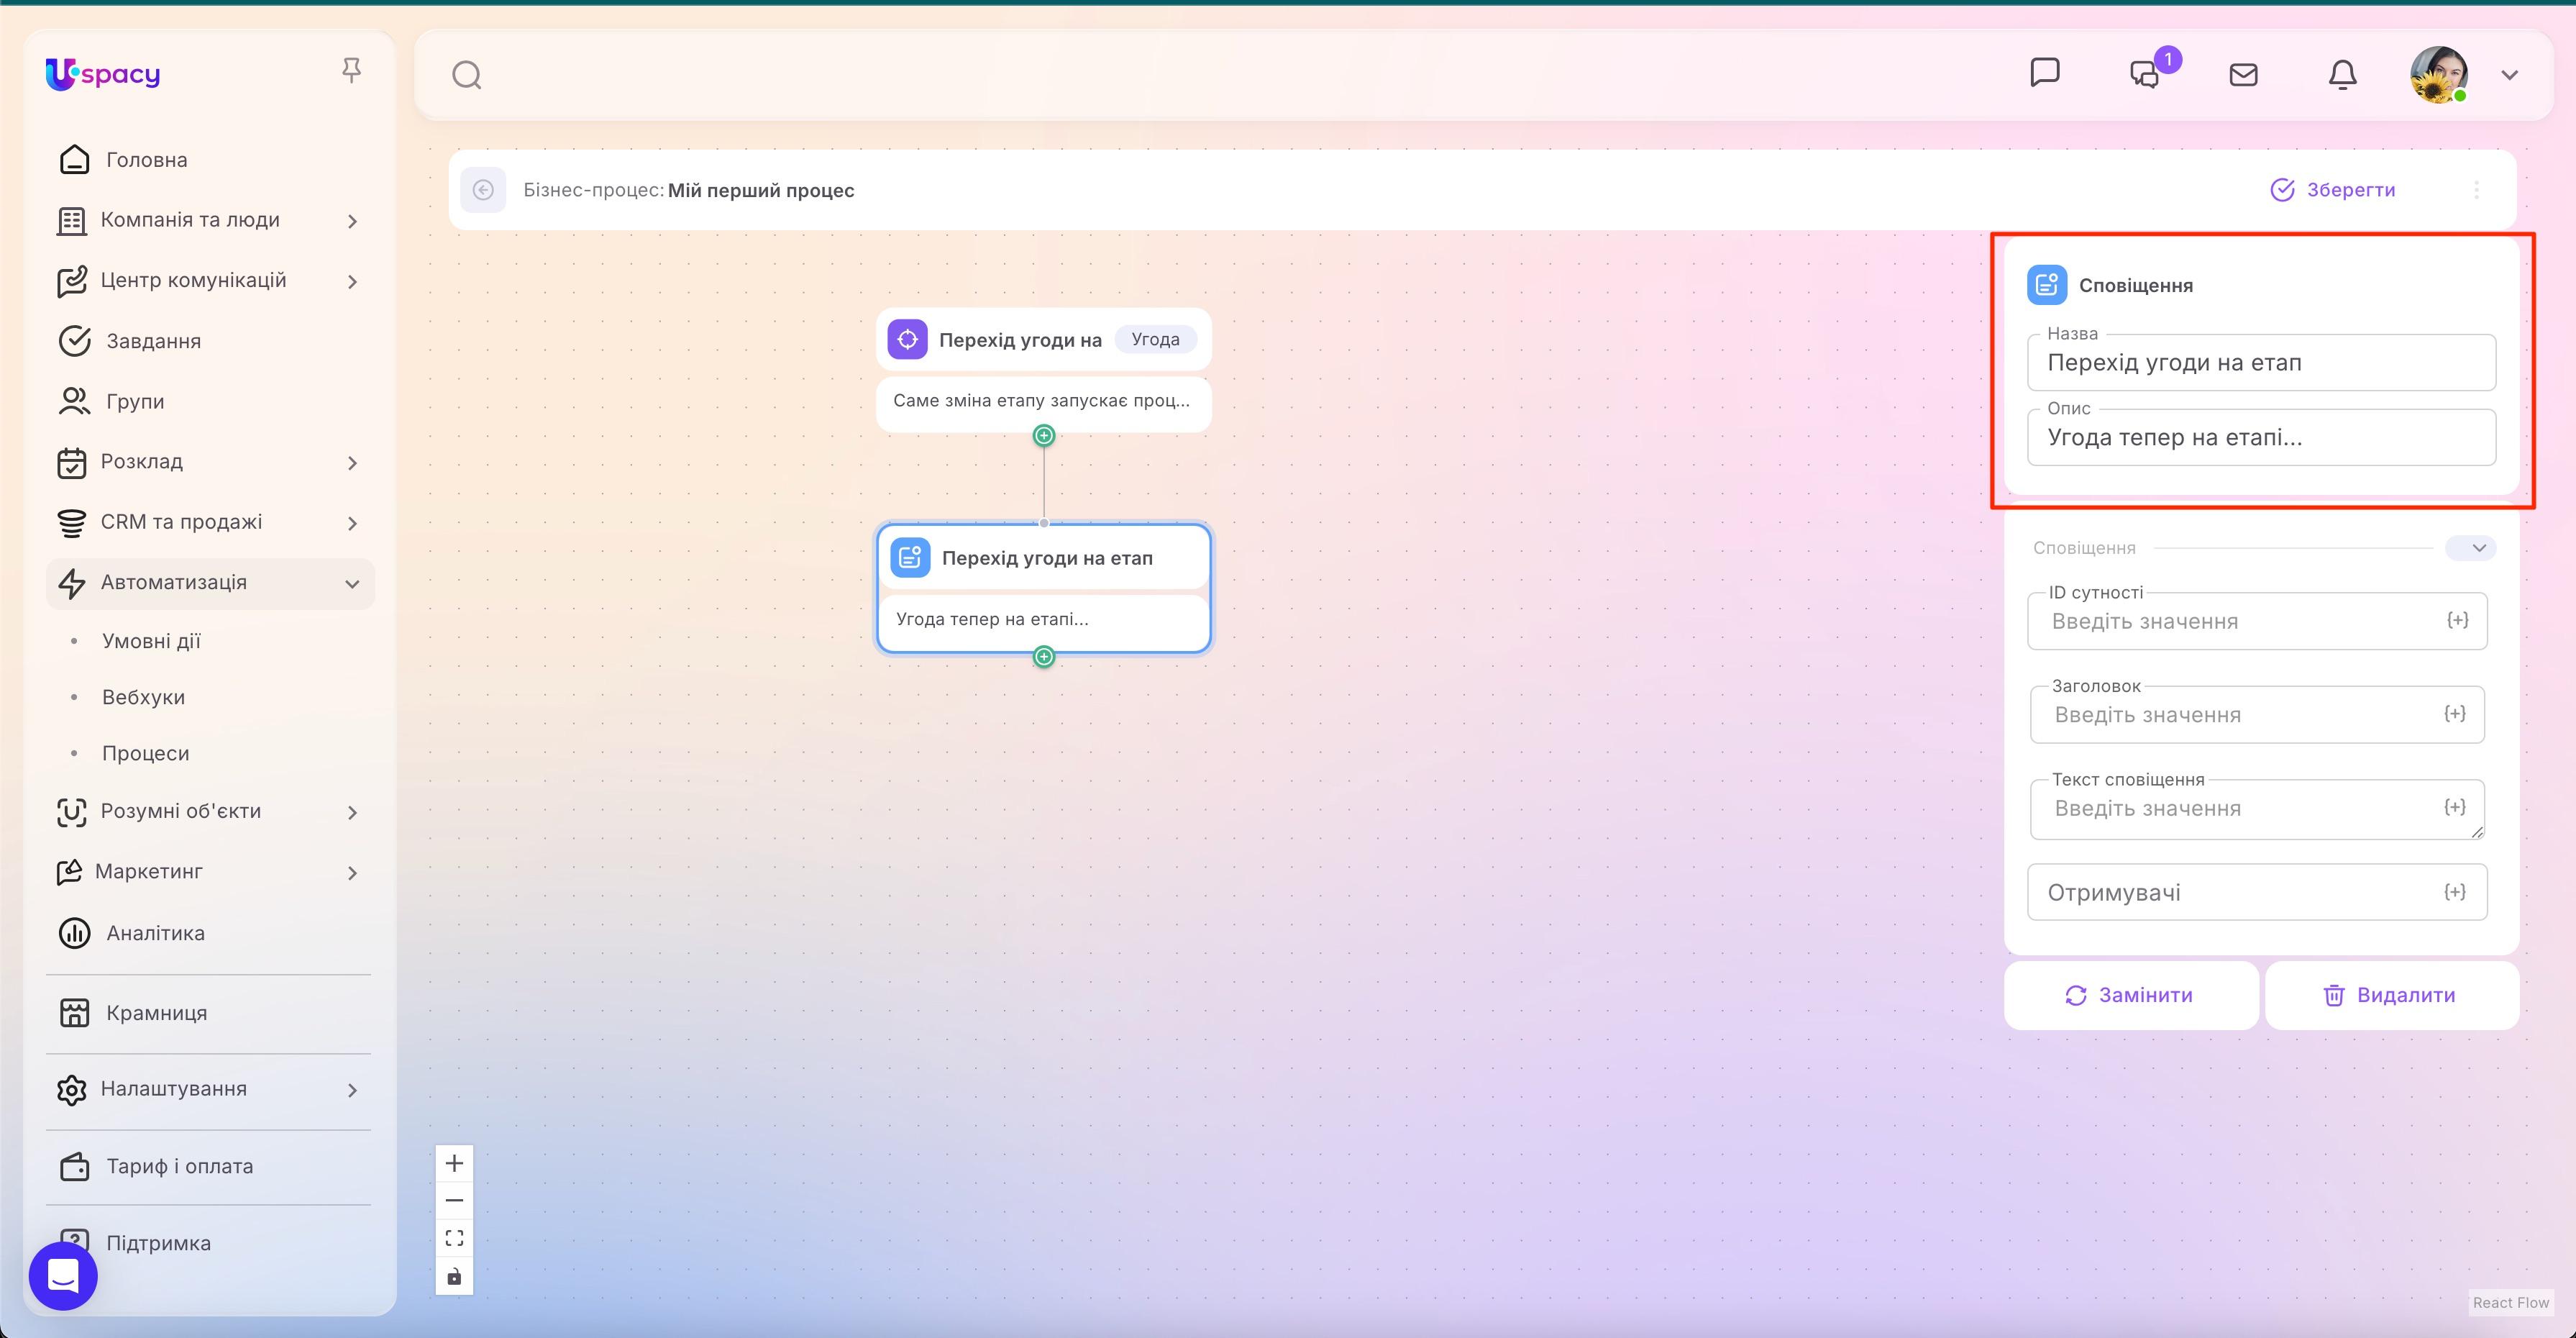Open the Процеси sidebar item
The image size is (2576, 1338).
146,752
